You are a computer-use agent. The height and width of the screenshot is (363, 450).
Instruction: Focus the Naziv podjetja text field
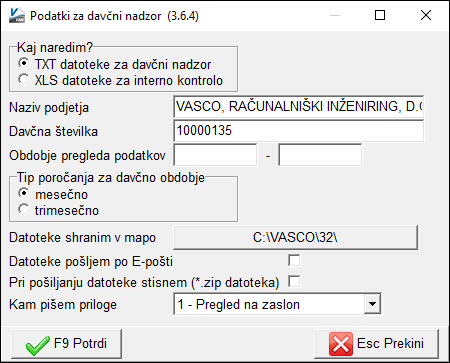click(x=299, y=107)
